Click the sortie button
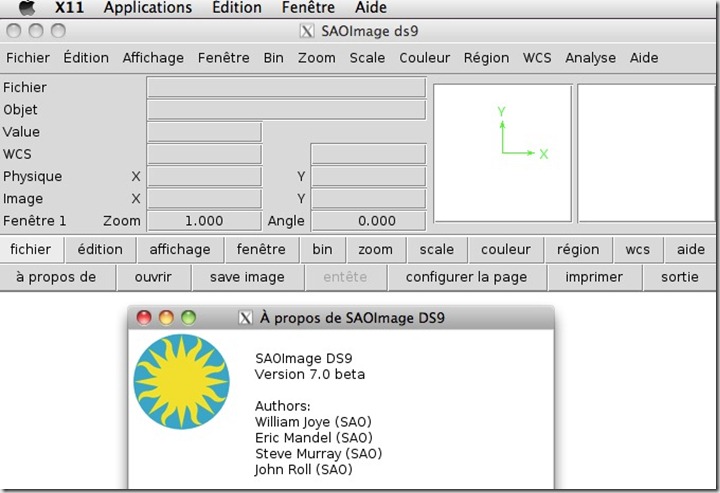This screenshot has height=493, width=720. click(680, 277)
